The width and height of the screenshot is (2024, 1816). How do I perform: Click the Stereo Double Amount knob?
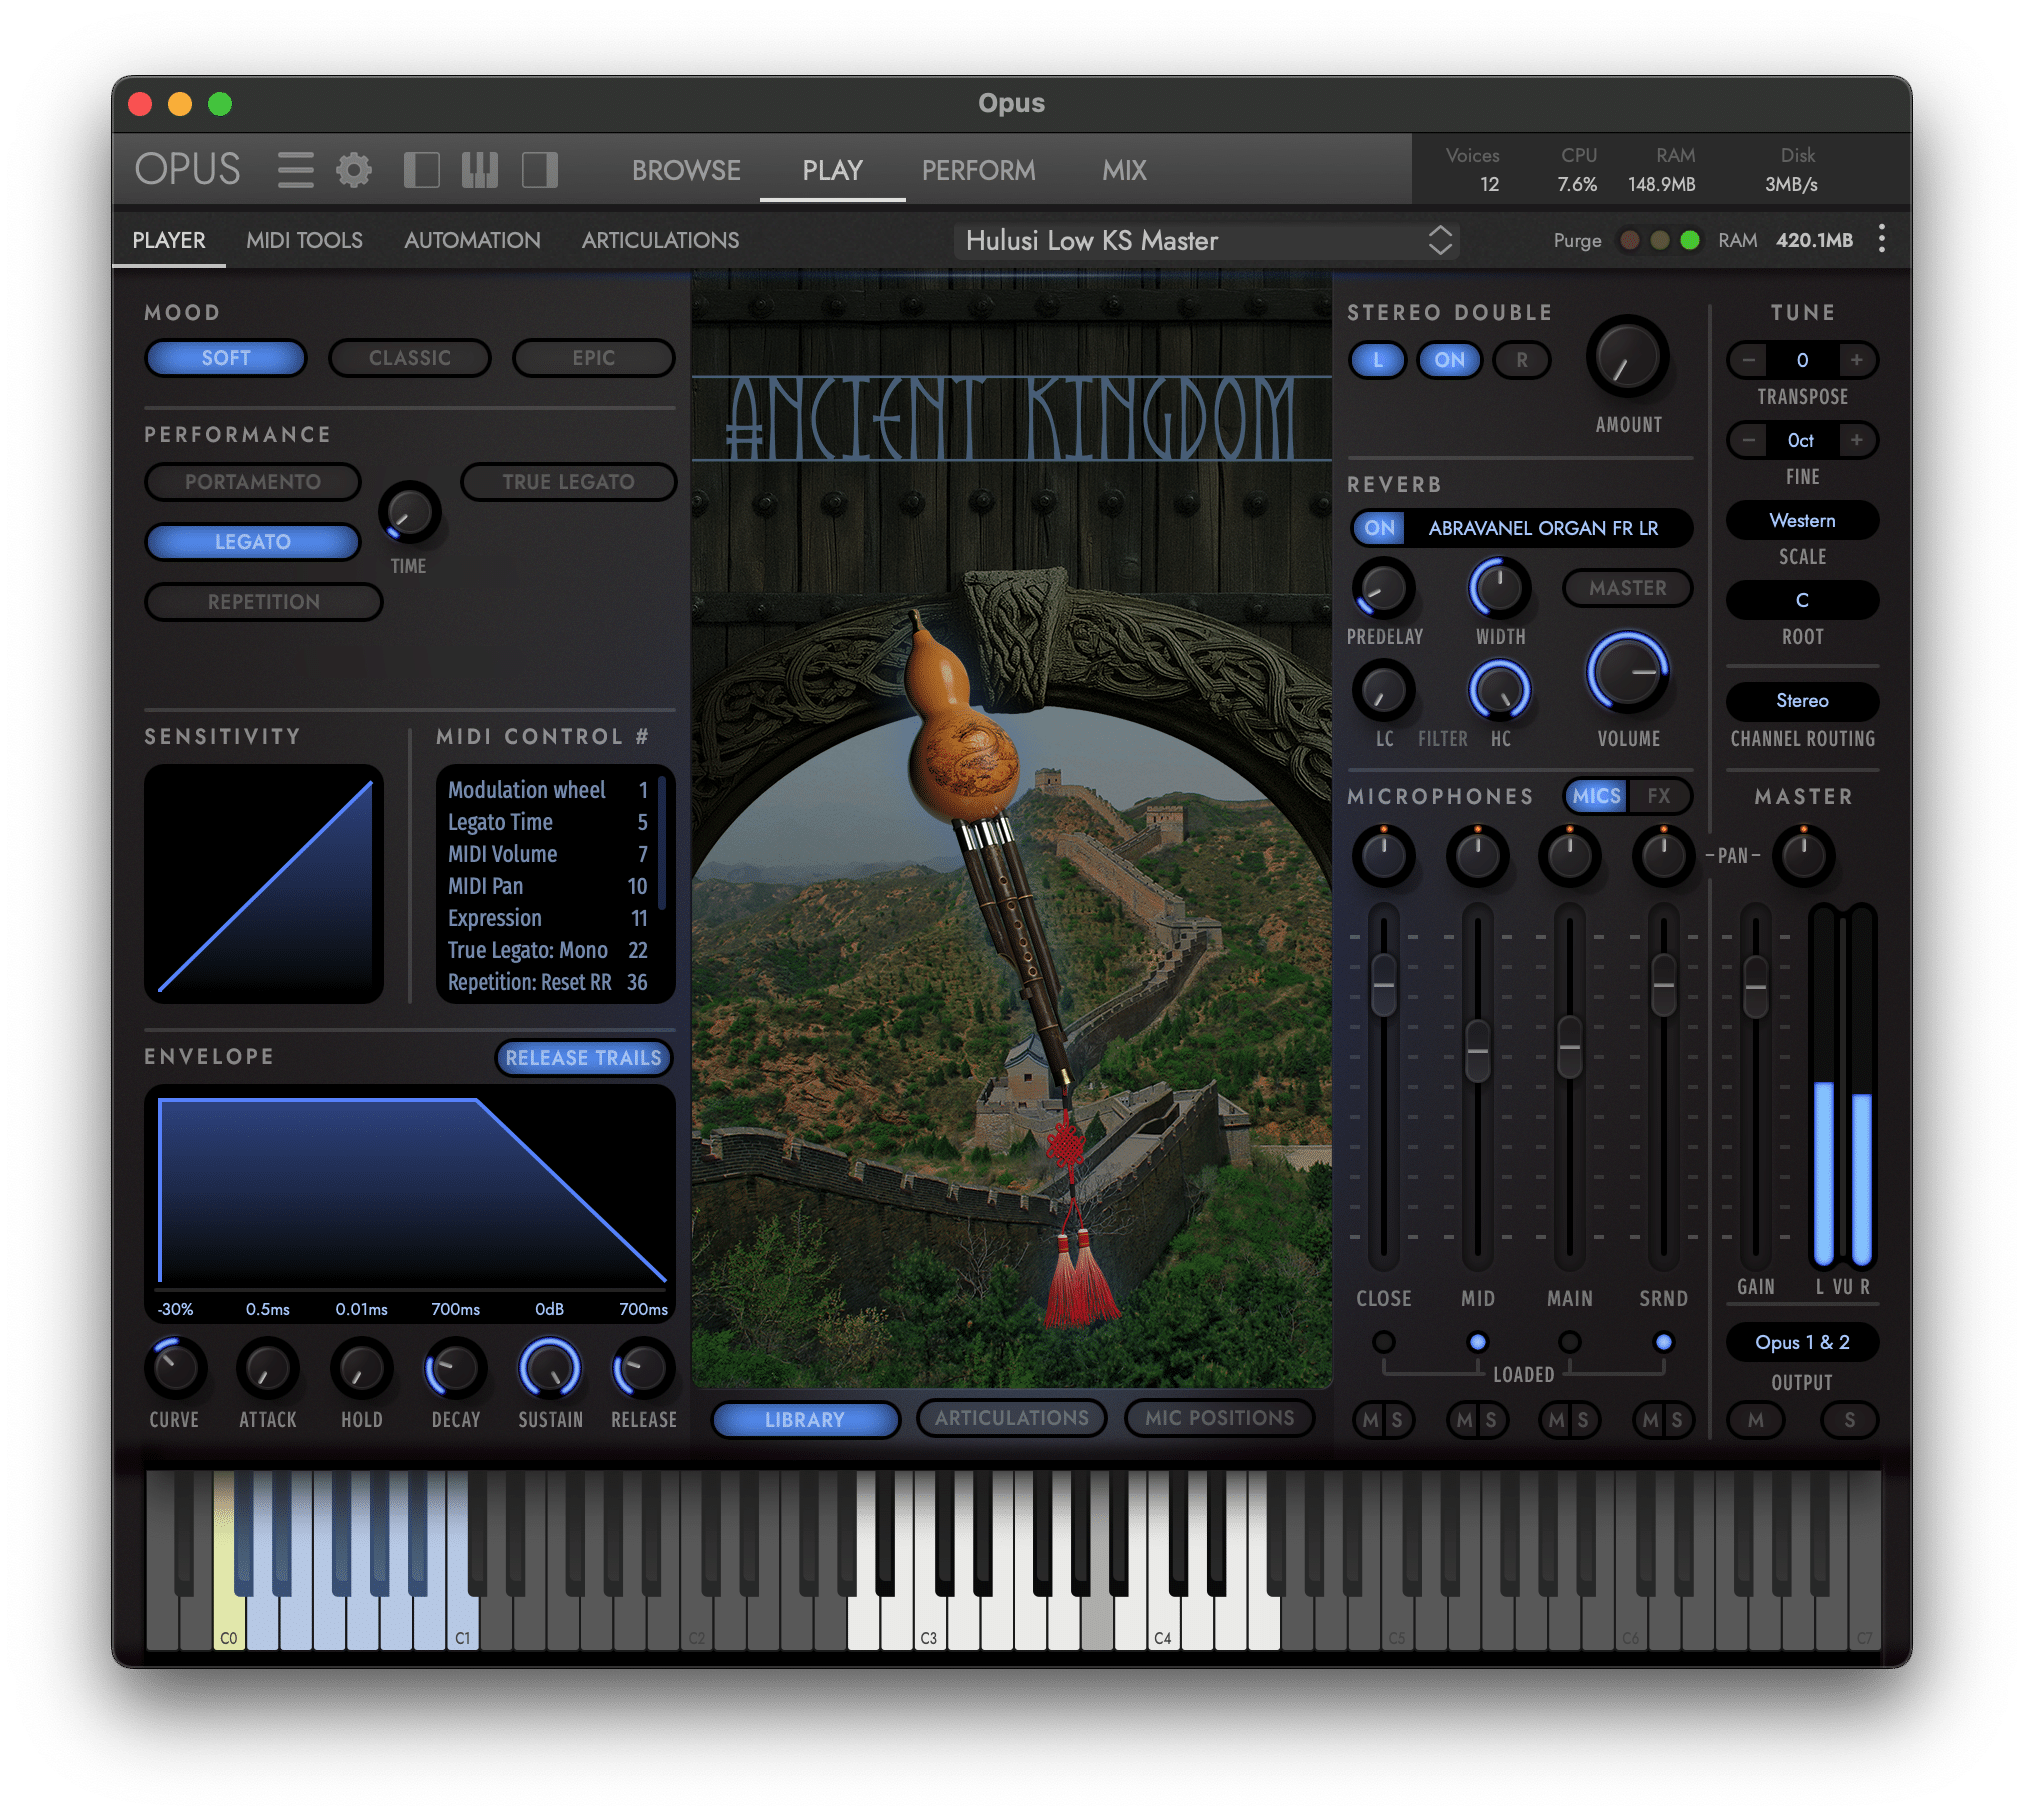click(x=1627, y=358)
